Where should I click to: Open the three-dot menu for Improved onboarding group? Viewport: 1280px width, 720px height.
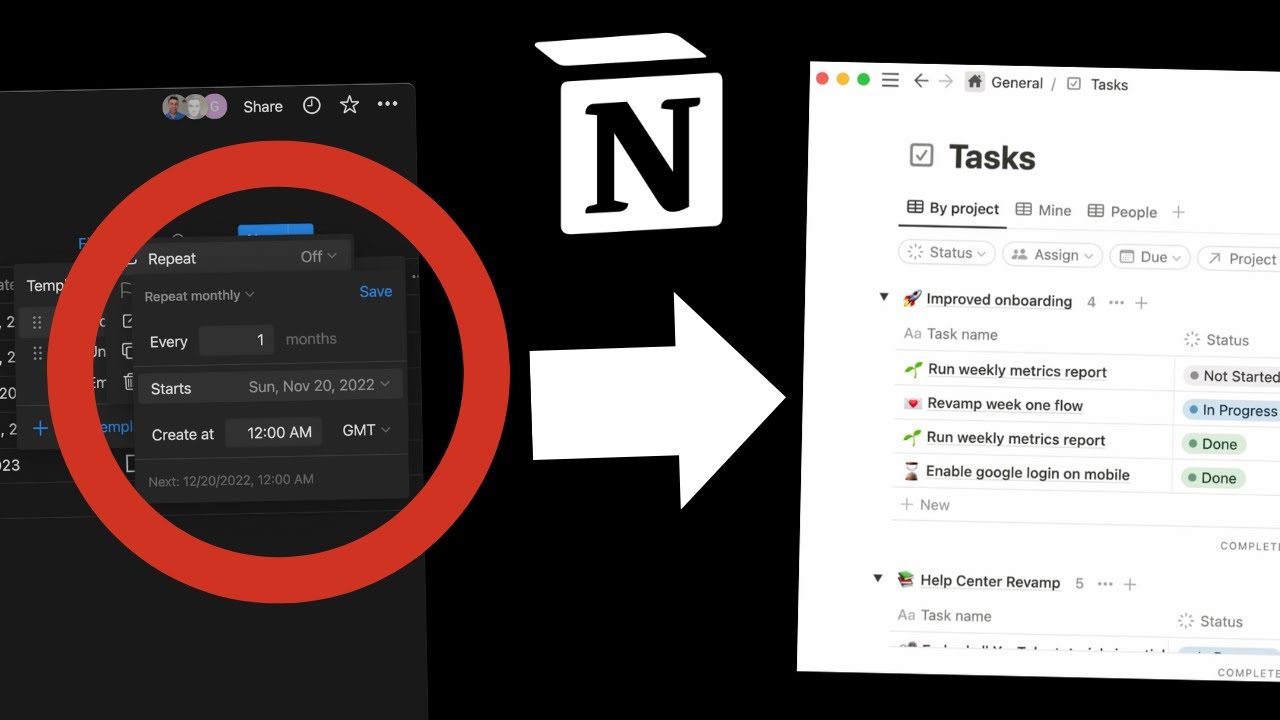click(1117, 302)
